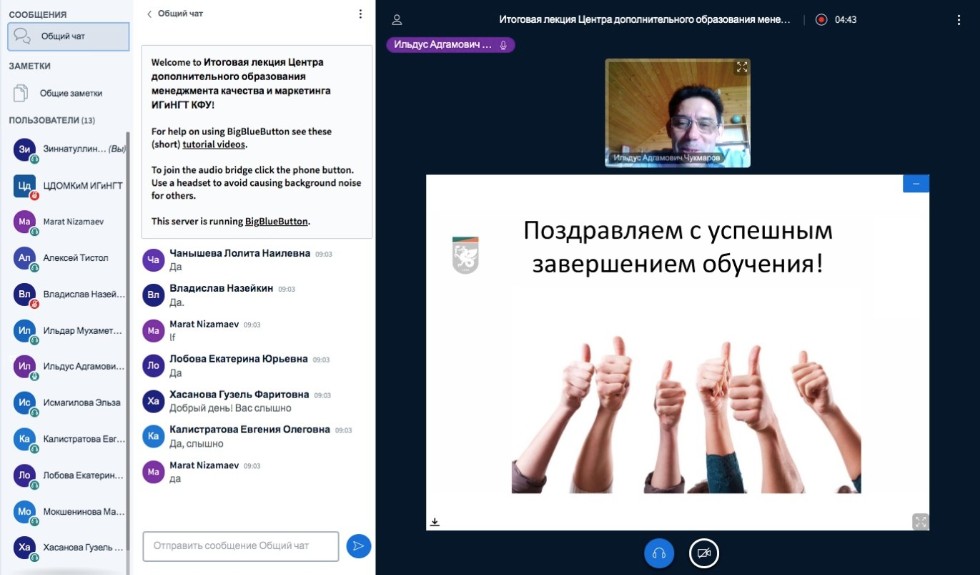This screenshot has height=575, width=980.
Task: Select Общий чат in the sidebar
Action: point(69,36)
